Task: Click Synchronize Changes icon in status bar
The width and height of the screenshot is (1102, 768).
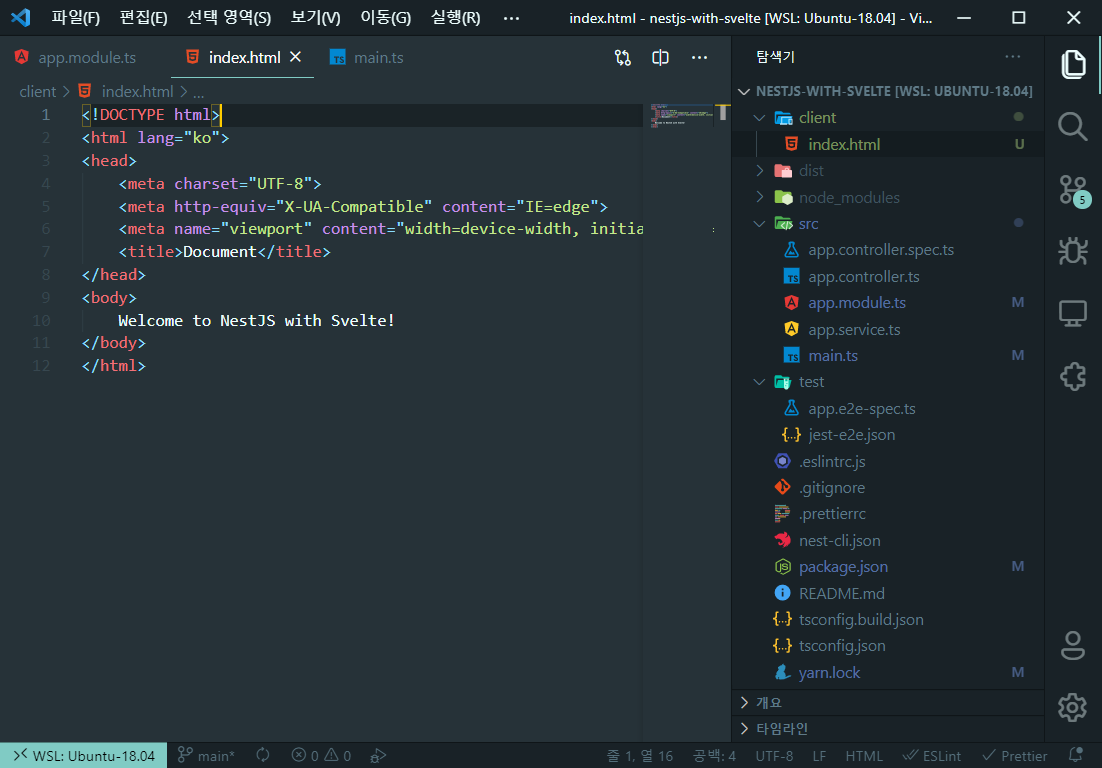Action: [263, 755]
